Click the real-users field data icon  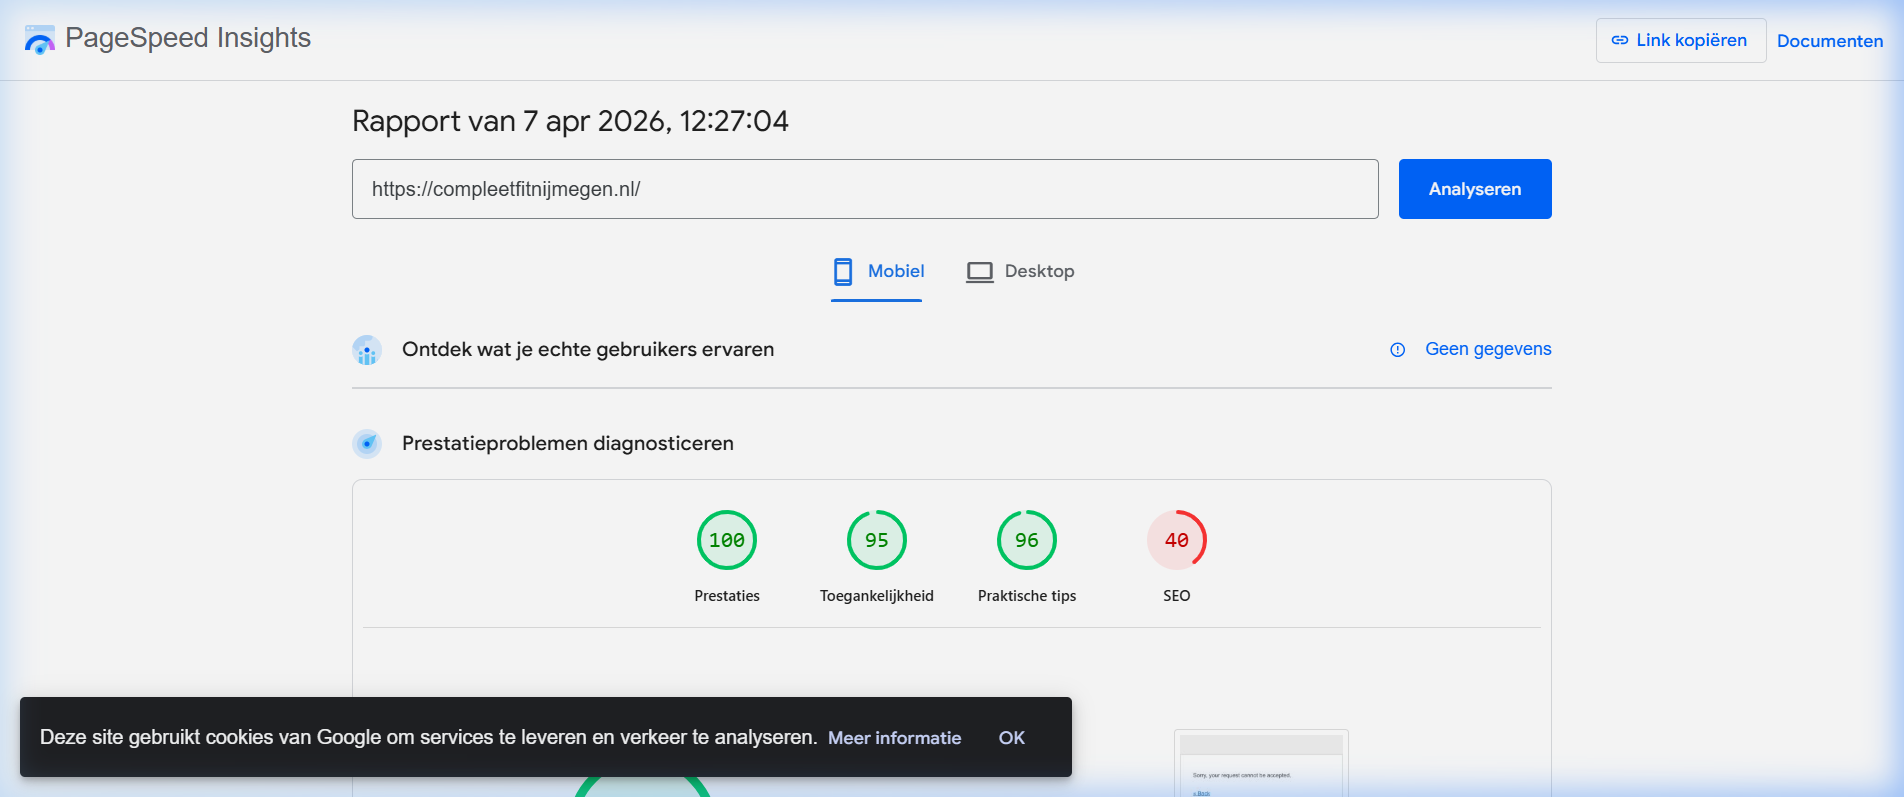click(367, 350)
